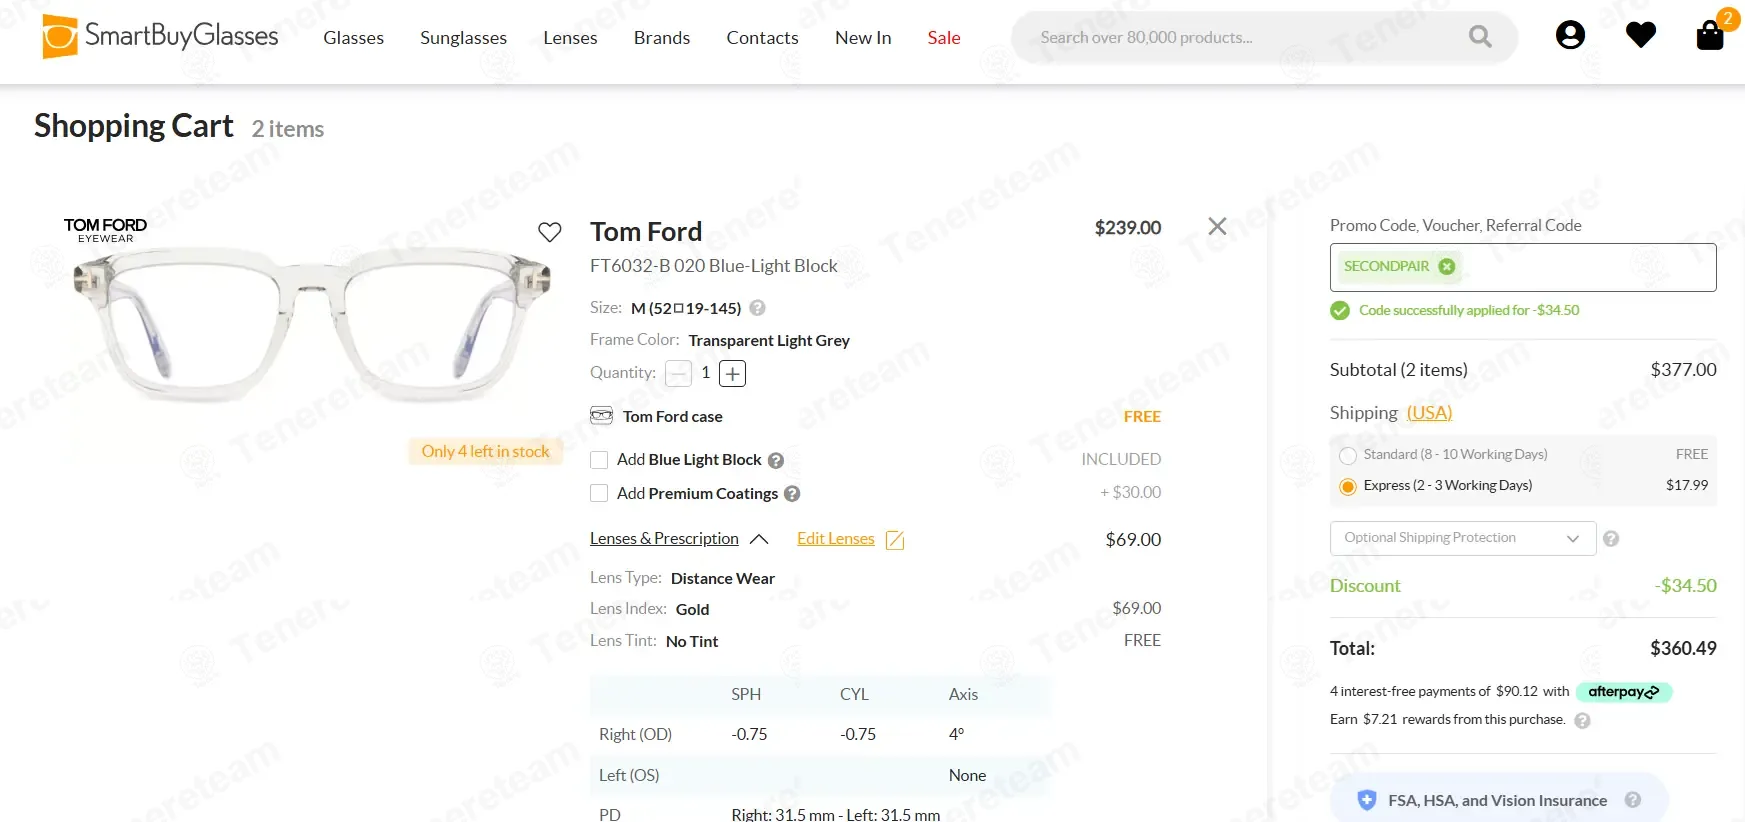Increase quantity with the plus button
The height and width of the screenshot is (822, 1745).
733,374
